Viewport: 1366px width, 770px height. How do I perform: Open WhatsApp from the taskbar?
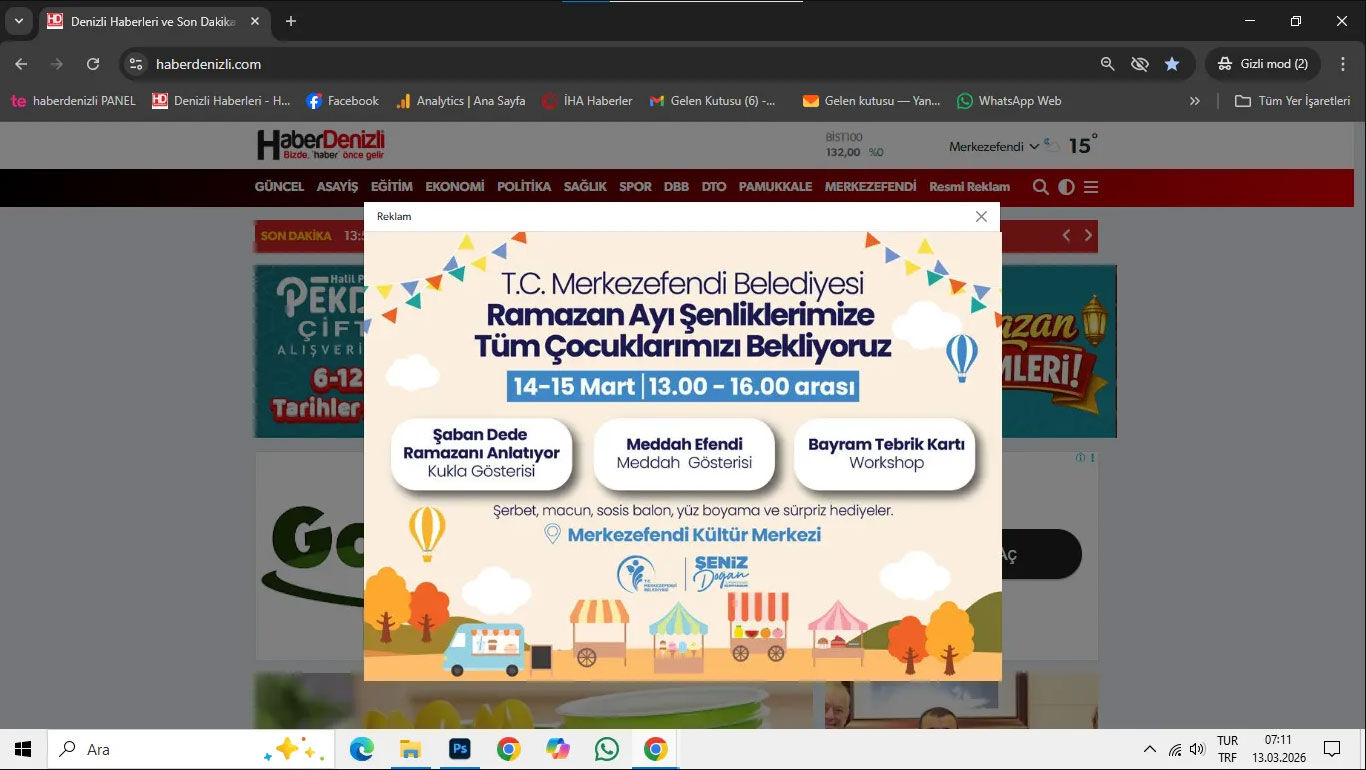[x=606, y=749]
